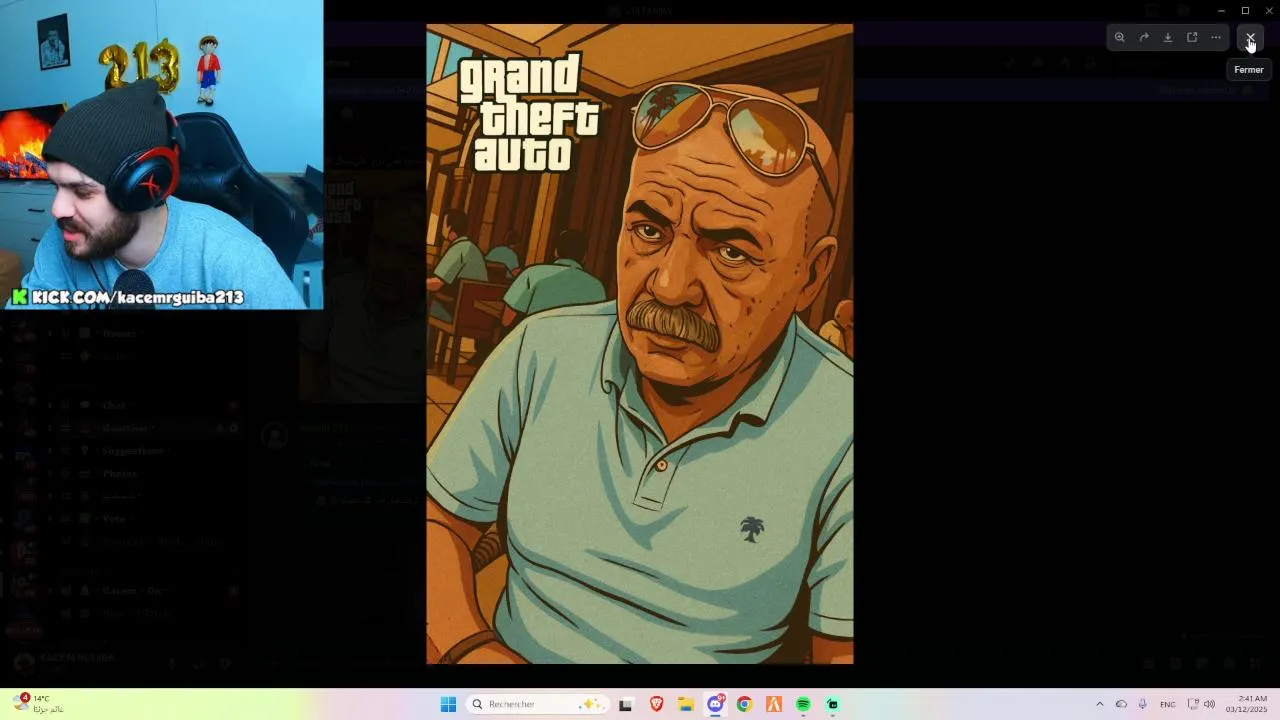This screenshot has width=1280, height=720.
Task: Switch to Discord taskbar icon
Action: pos(715,705)
